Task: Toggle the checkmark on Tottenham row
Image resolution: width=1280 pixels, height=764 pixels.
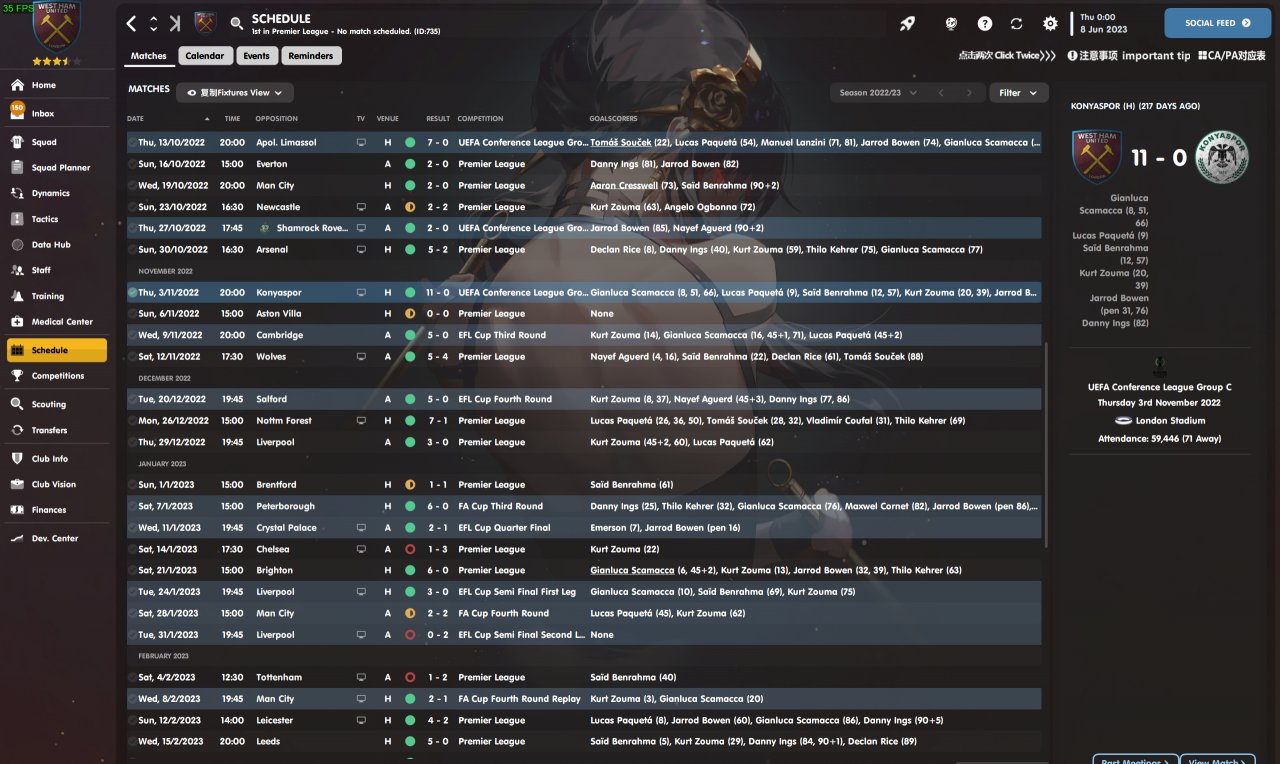Action: click(133, 678)
